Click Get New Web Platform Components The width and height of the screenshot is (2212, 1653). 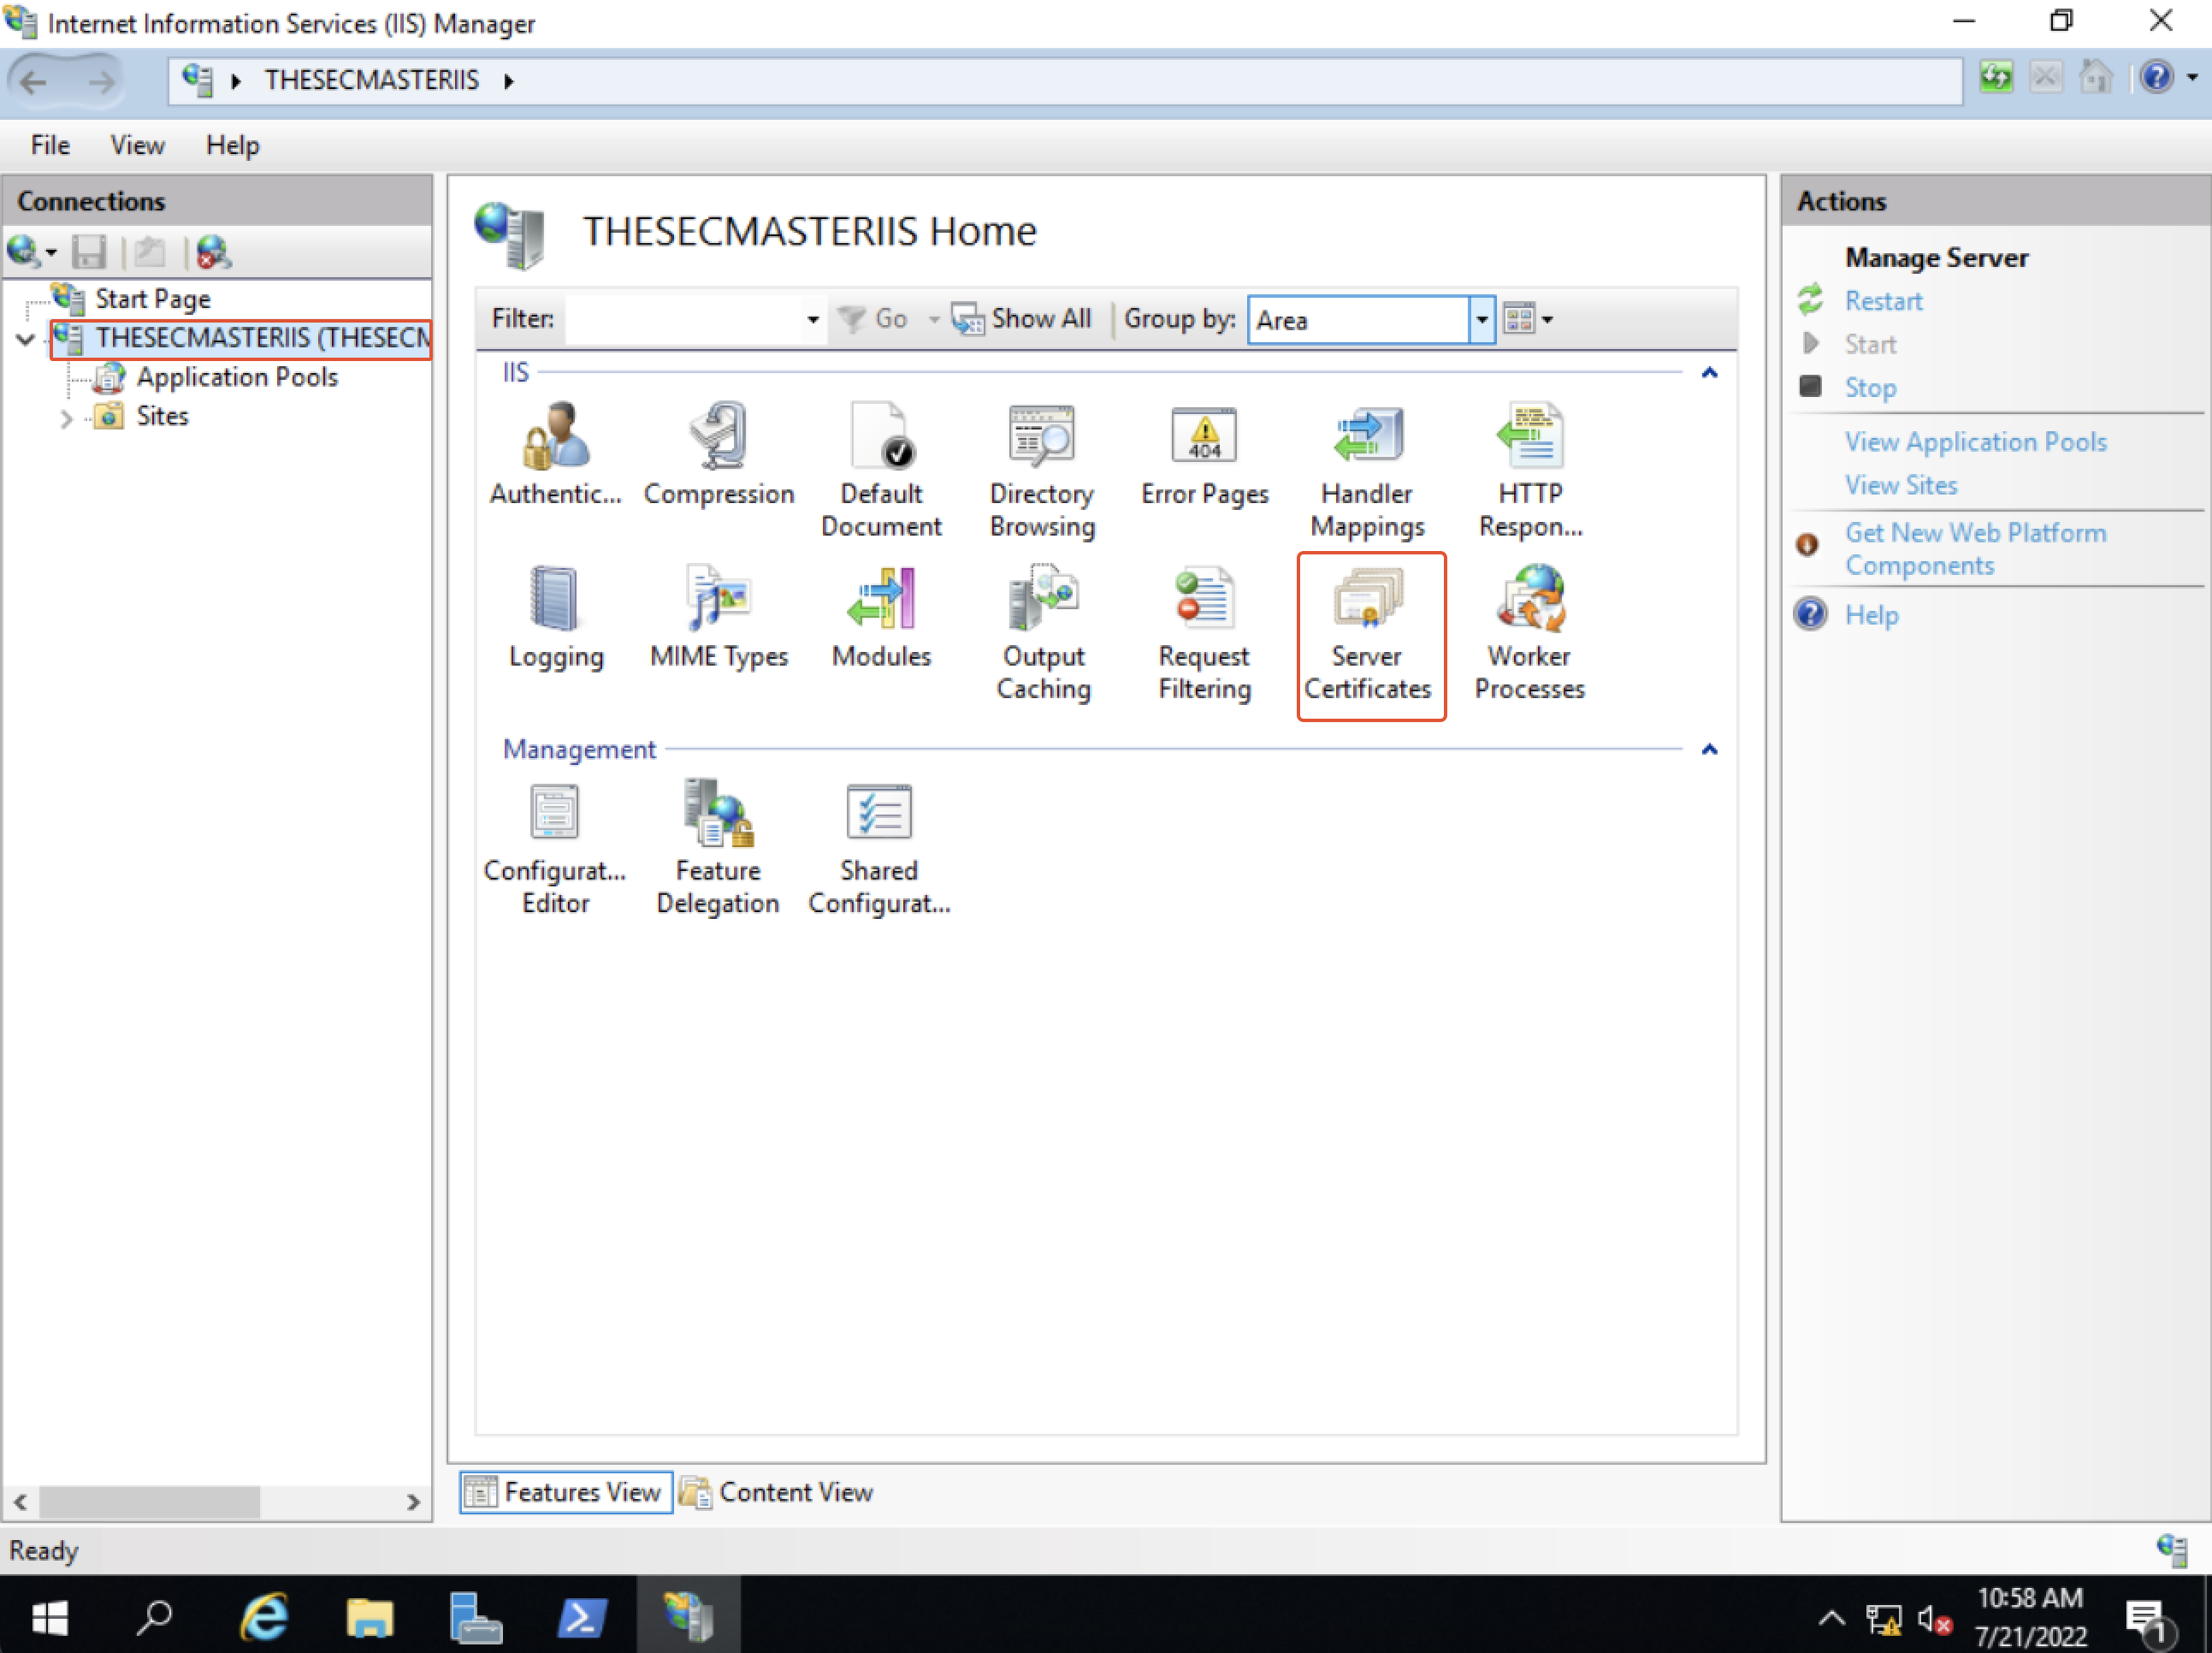tap(1975, 549)
